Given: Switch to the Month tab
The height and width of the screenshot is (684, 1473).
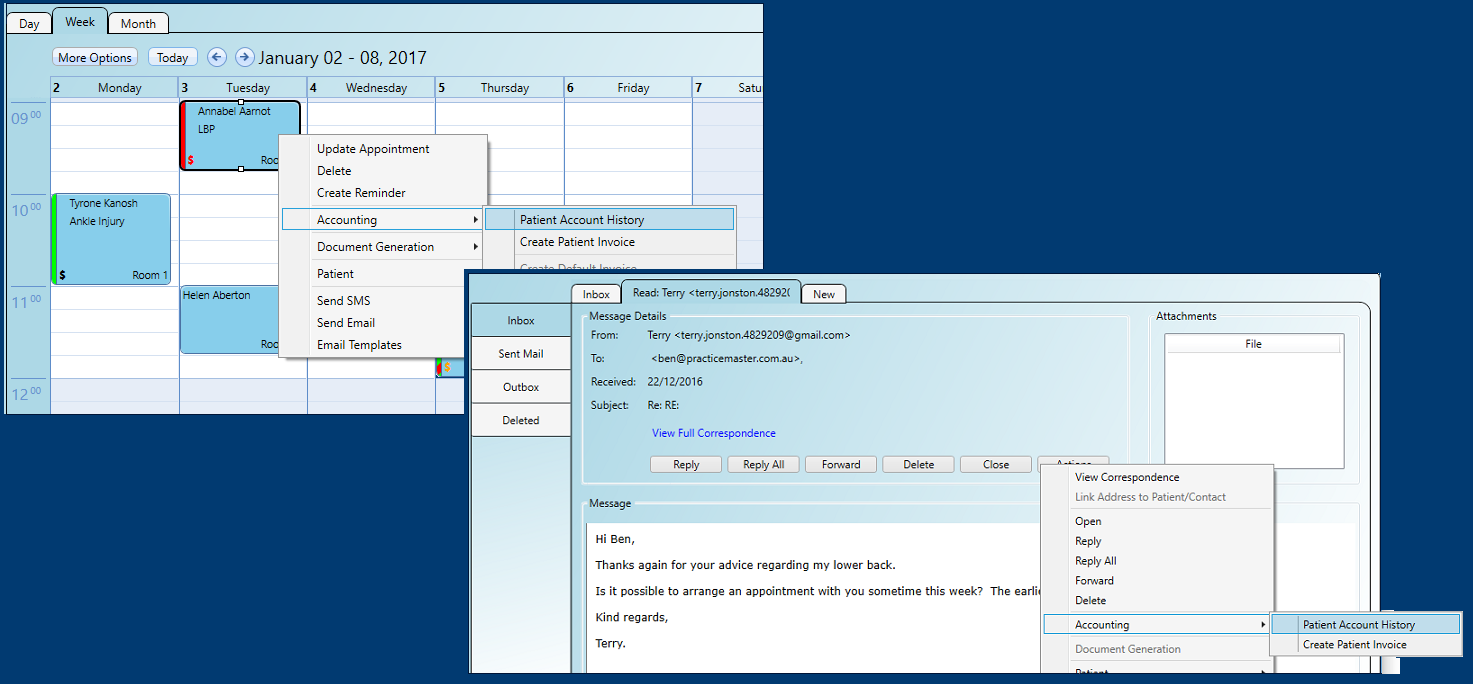Looking at the screenshot, I should tap(138, 22).
